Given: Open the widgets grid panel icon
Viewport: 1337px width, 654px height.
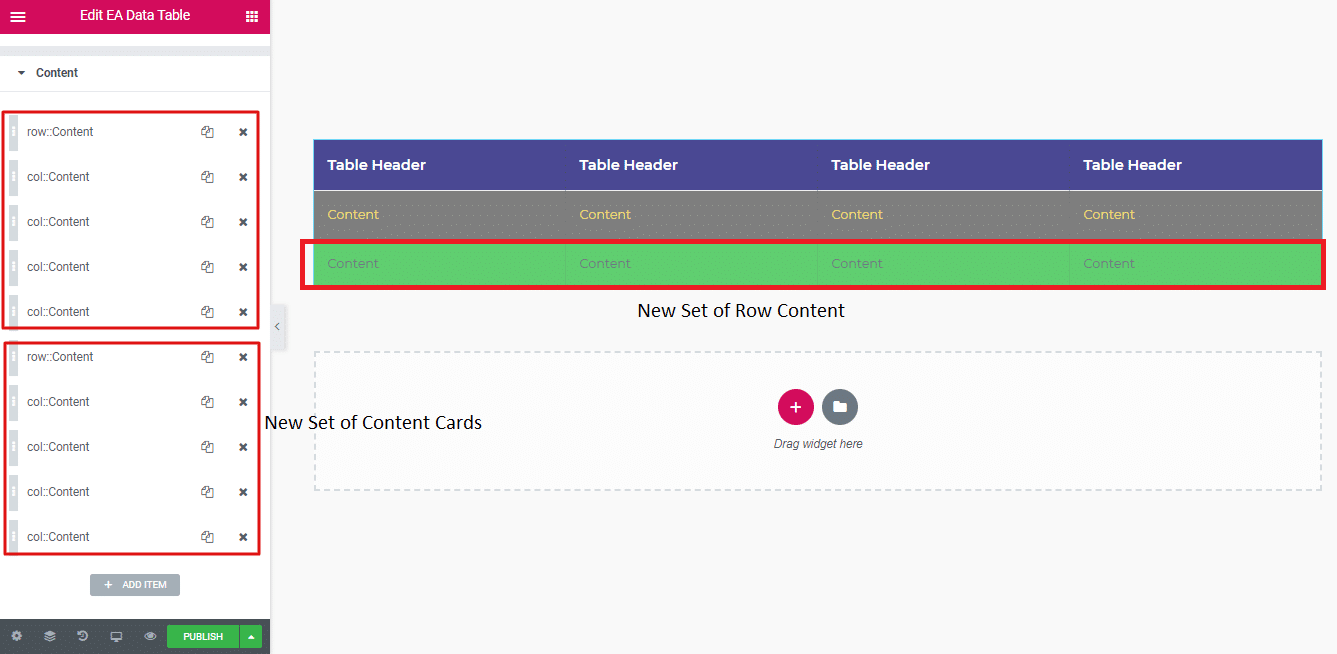Looking at the screenshot, I should click(251, 16).
